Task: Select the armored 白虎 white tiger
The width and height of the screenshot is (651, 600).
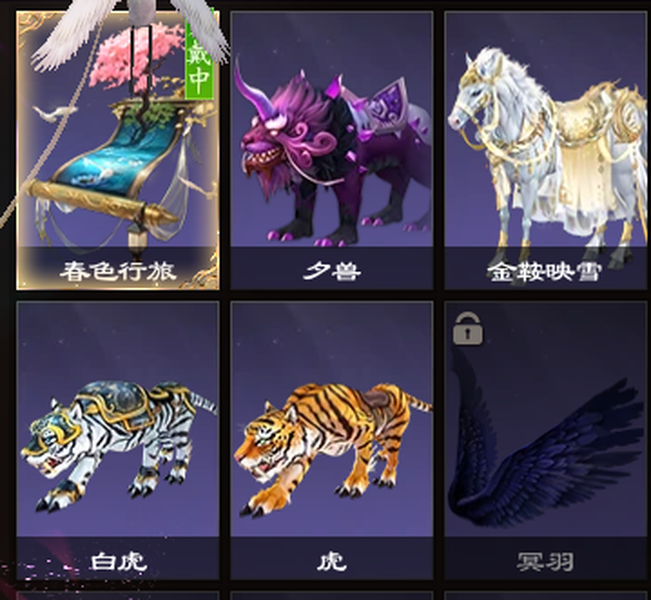Action: (x=118, y=441)
